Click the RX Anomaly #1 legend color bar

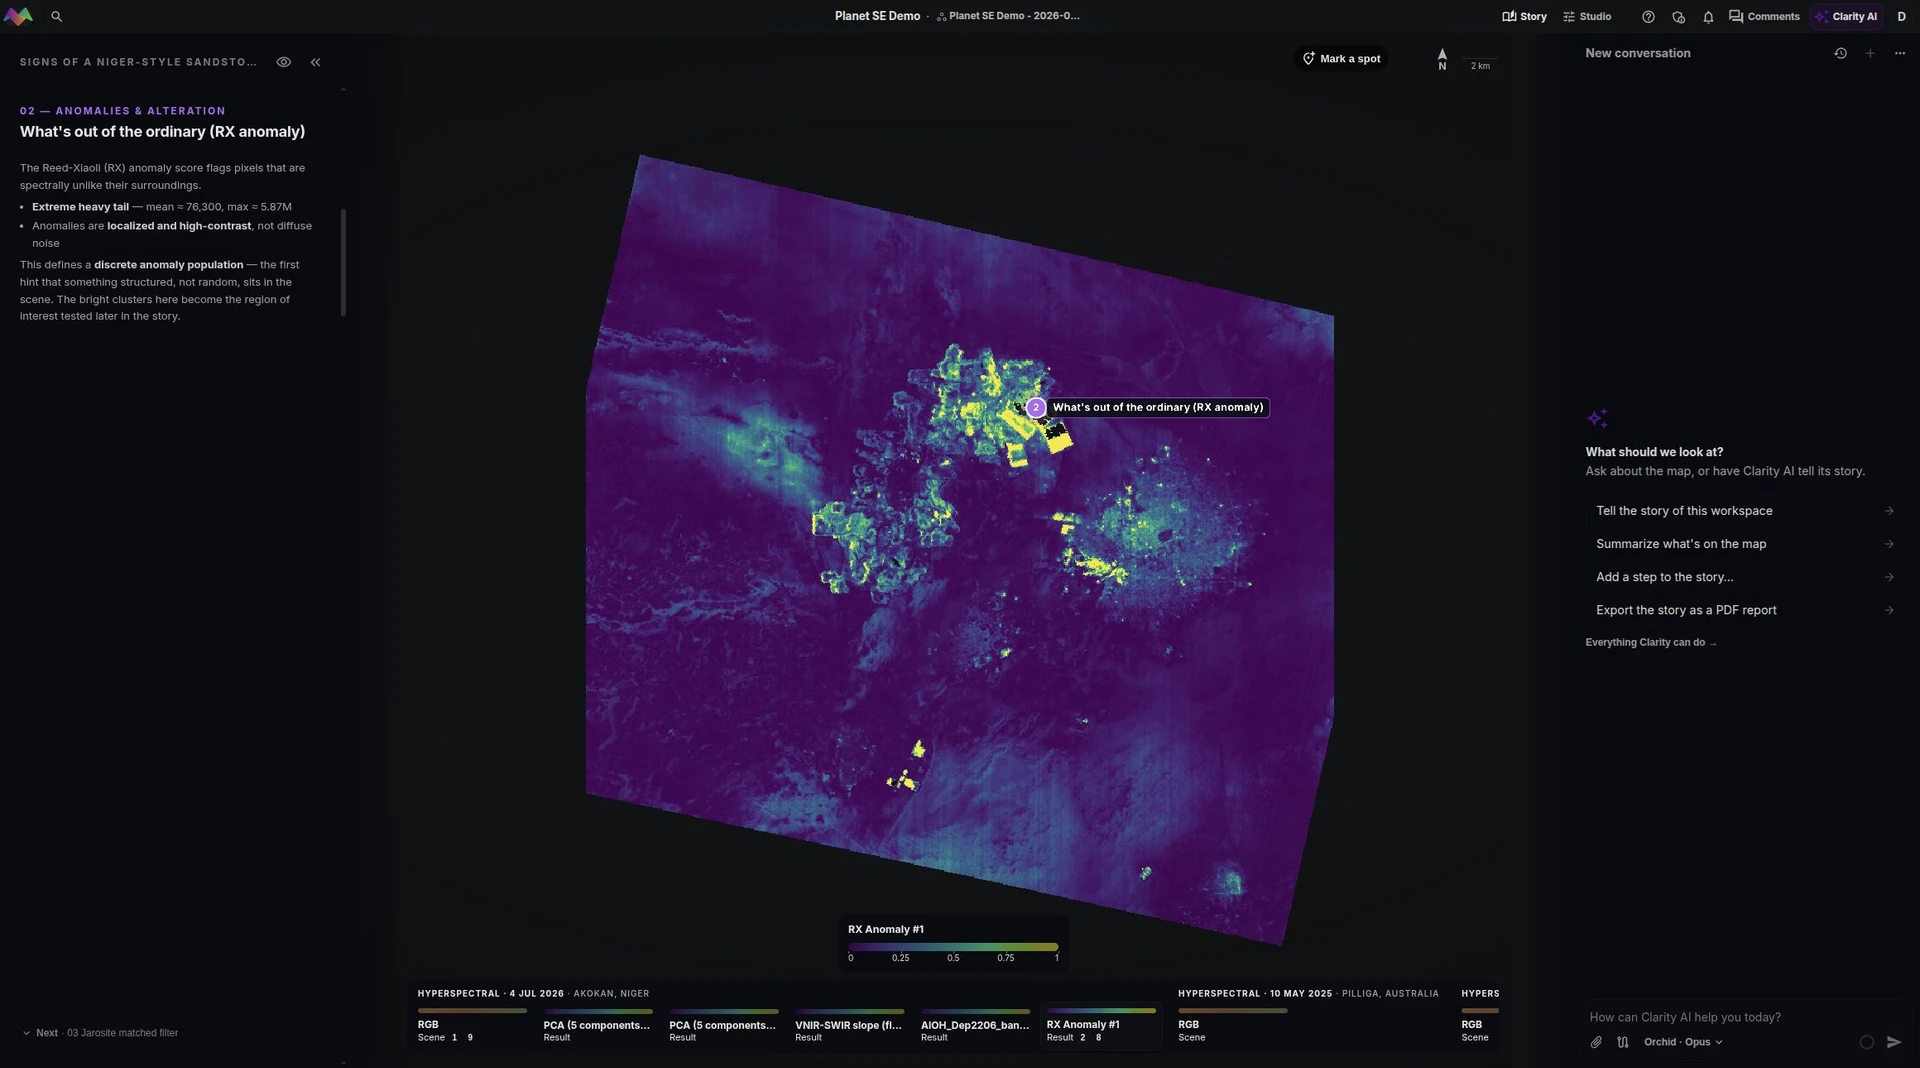coord(953,946)
